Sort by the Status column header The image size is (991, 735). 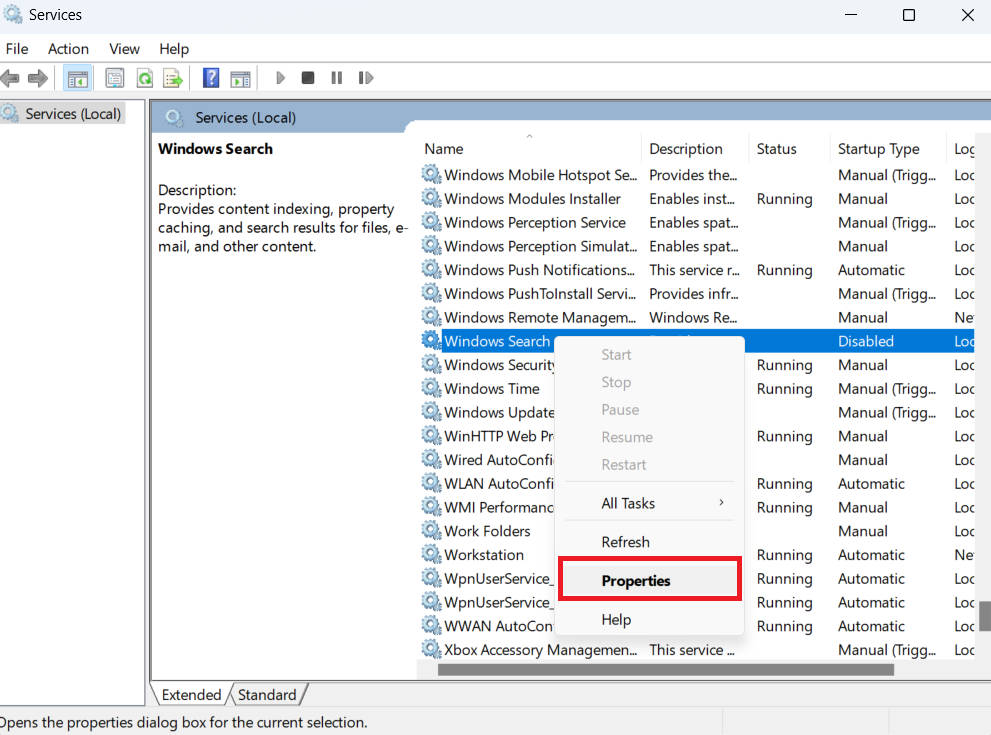[788, 149]
